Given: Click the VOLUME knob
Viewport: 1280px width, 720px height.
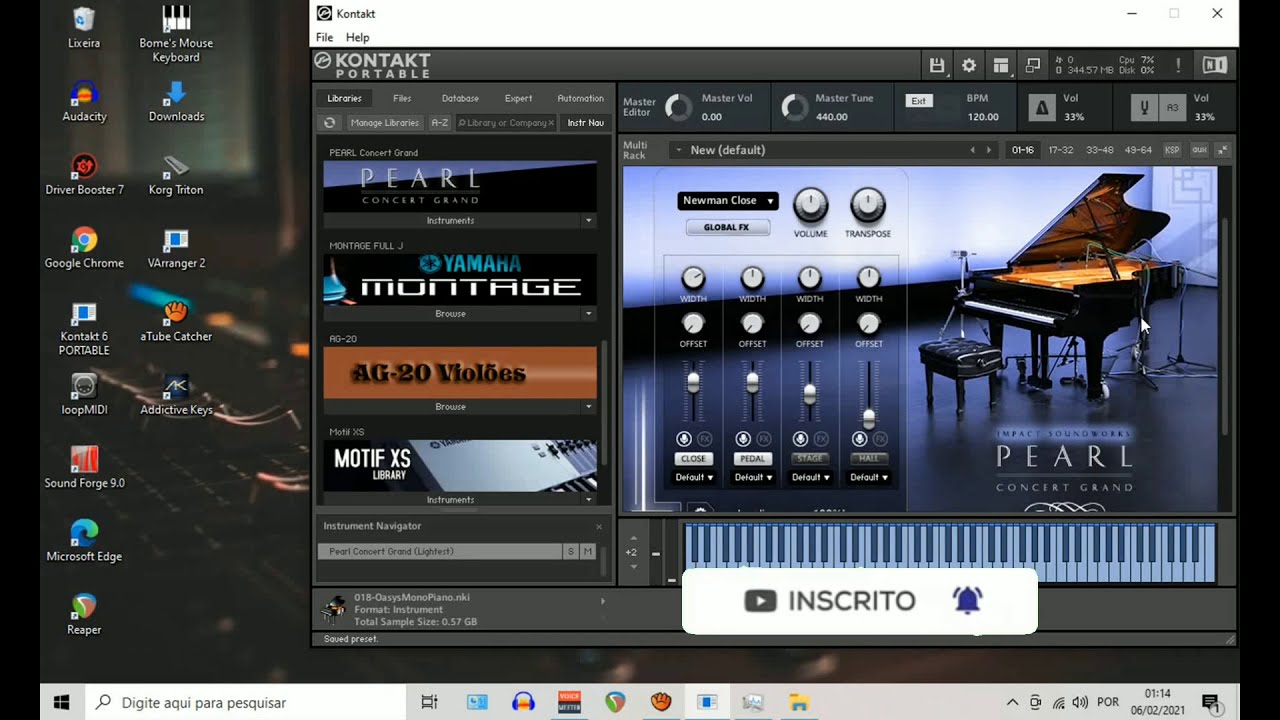Looking at the screenshot, I should 810,206.
